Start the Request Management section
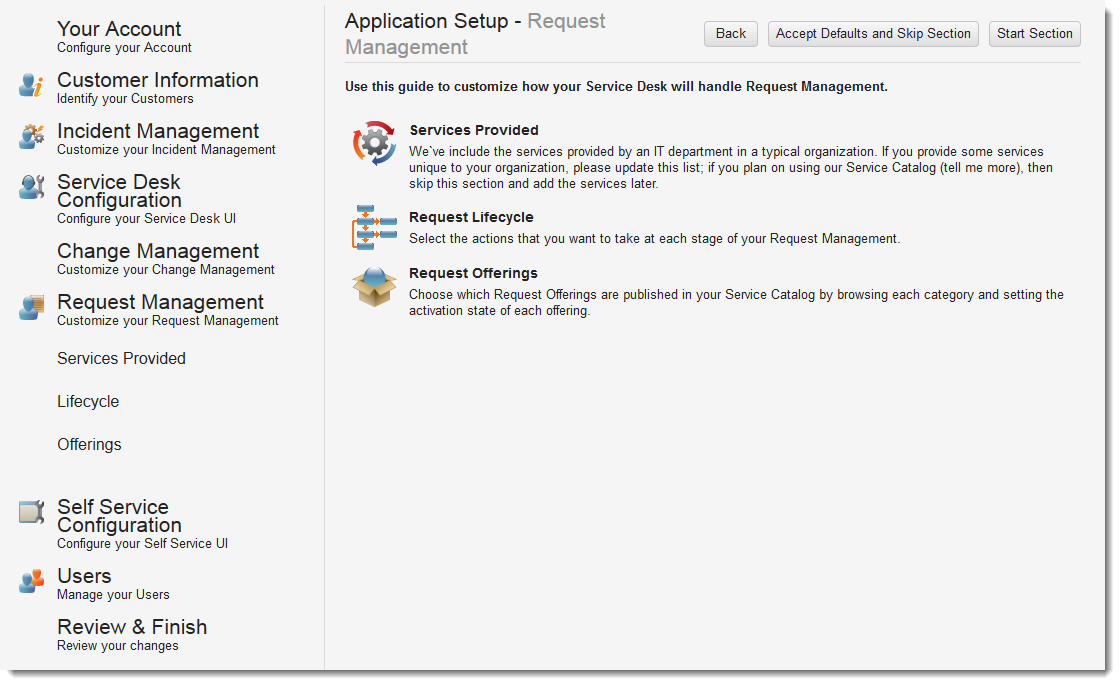1120x685 pixels. (x=1034, y=33)
